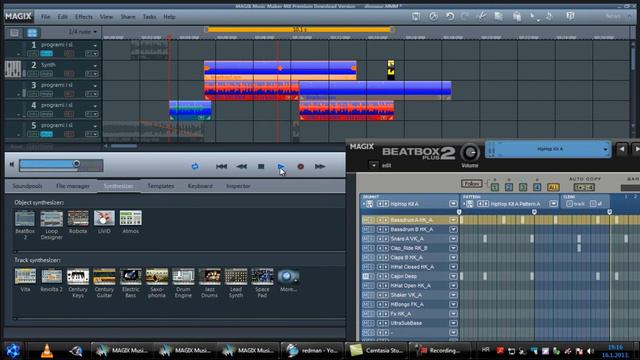The height and width of the screenshot is (360, 640).
Task: Select the LiViD drummer synthesizer
Action: pyautogui.click(x=104, y=218)
